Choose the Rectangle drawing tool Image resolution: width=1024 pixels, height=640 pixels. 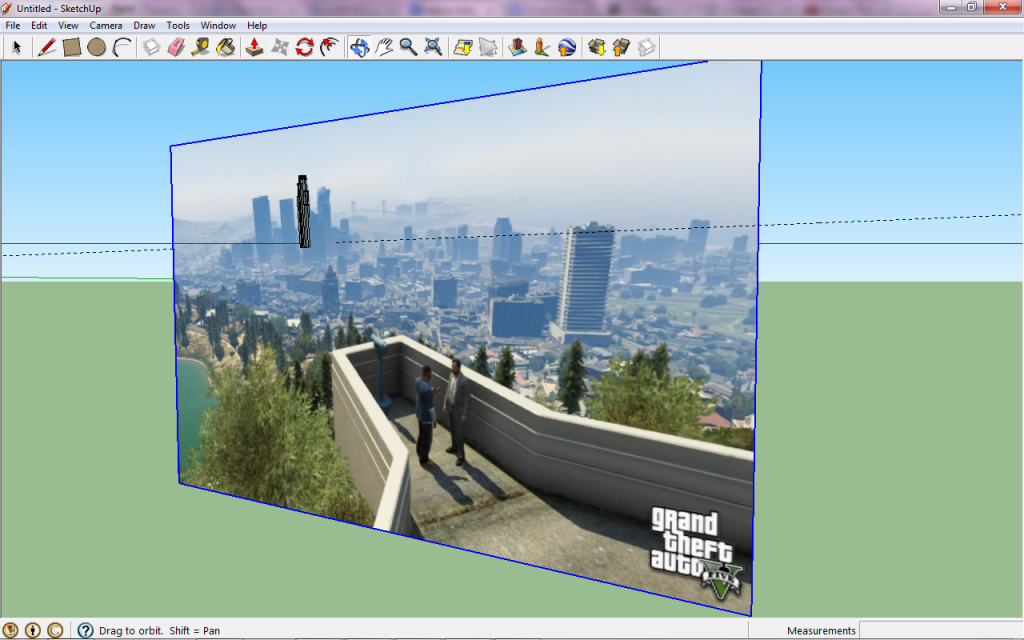point(71,46)
